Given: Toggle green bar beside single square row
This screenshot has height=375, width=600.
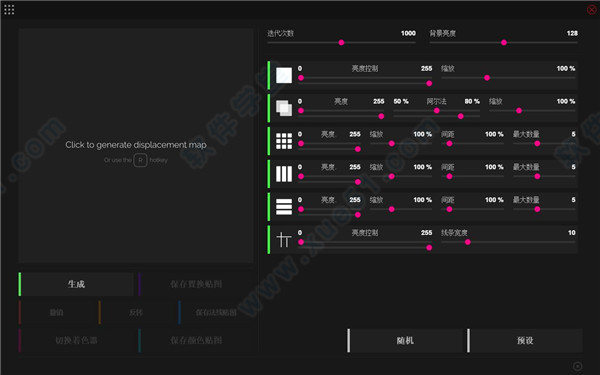Looking at the screenshot, I should coord(269,75).
